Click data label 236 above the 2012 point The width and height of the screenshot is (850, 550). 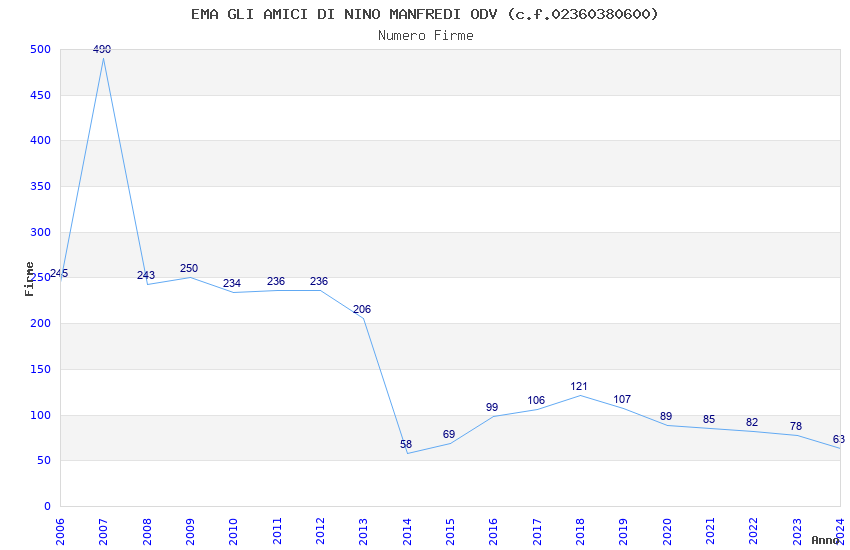click(319, 281)
